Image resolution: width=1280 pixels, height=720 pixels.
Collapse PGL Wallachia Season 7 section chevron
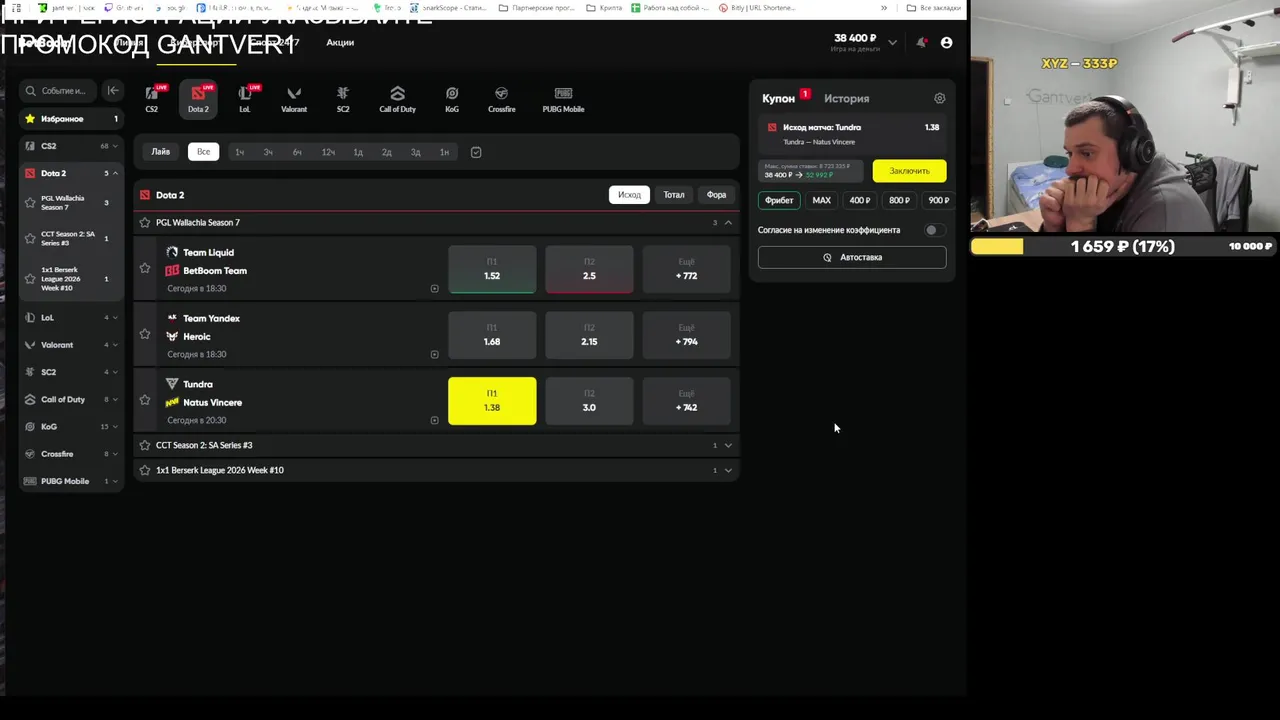pyautogui.click(x=728, y=222)
